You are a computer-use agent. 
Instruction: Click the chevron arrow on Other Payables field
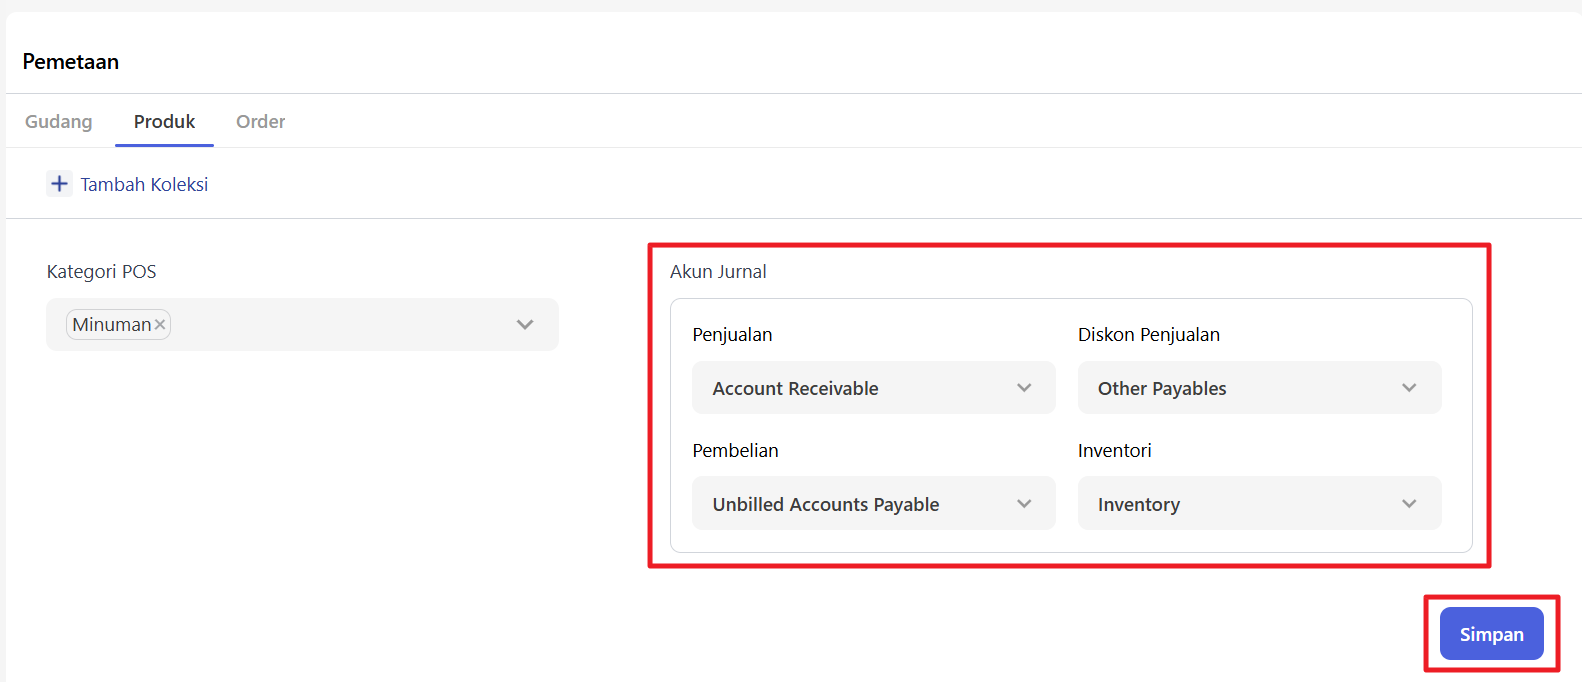coord(1409,388)
